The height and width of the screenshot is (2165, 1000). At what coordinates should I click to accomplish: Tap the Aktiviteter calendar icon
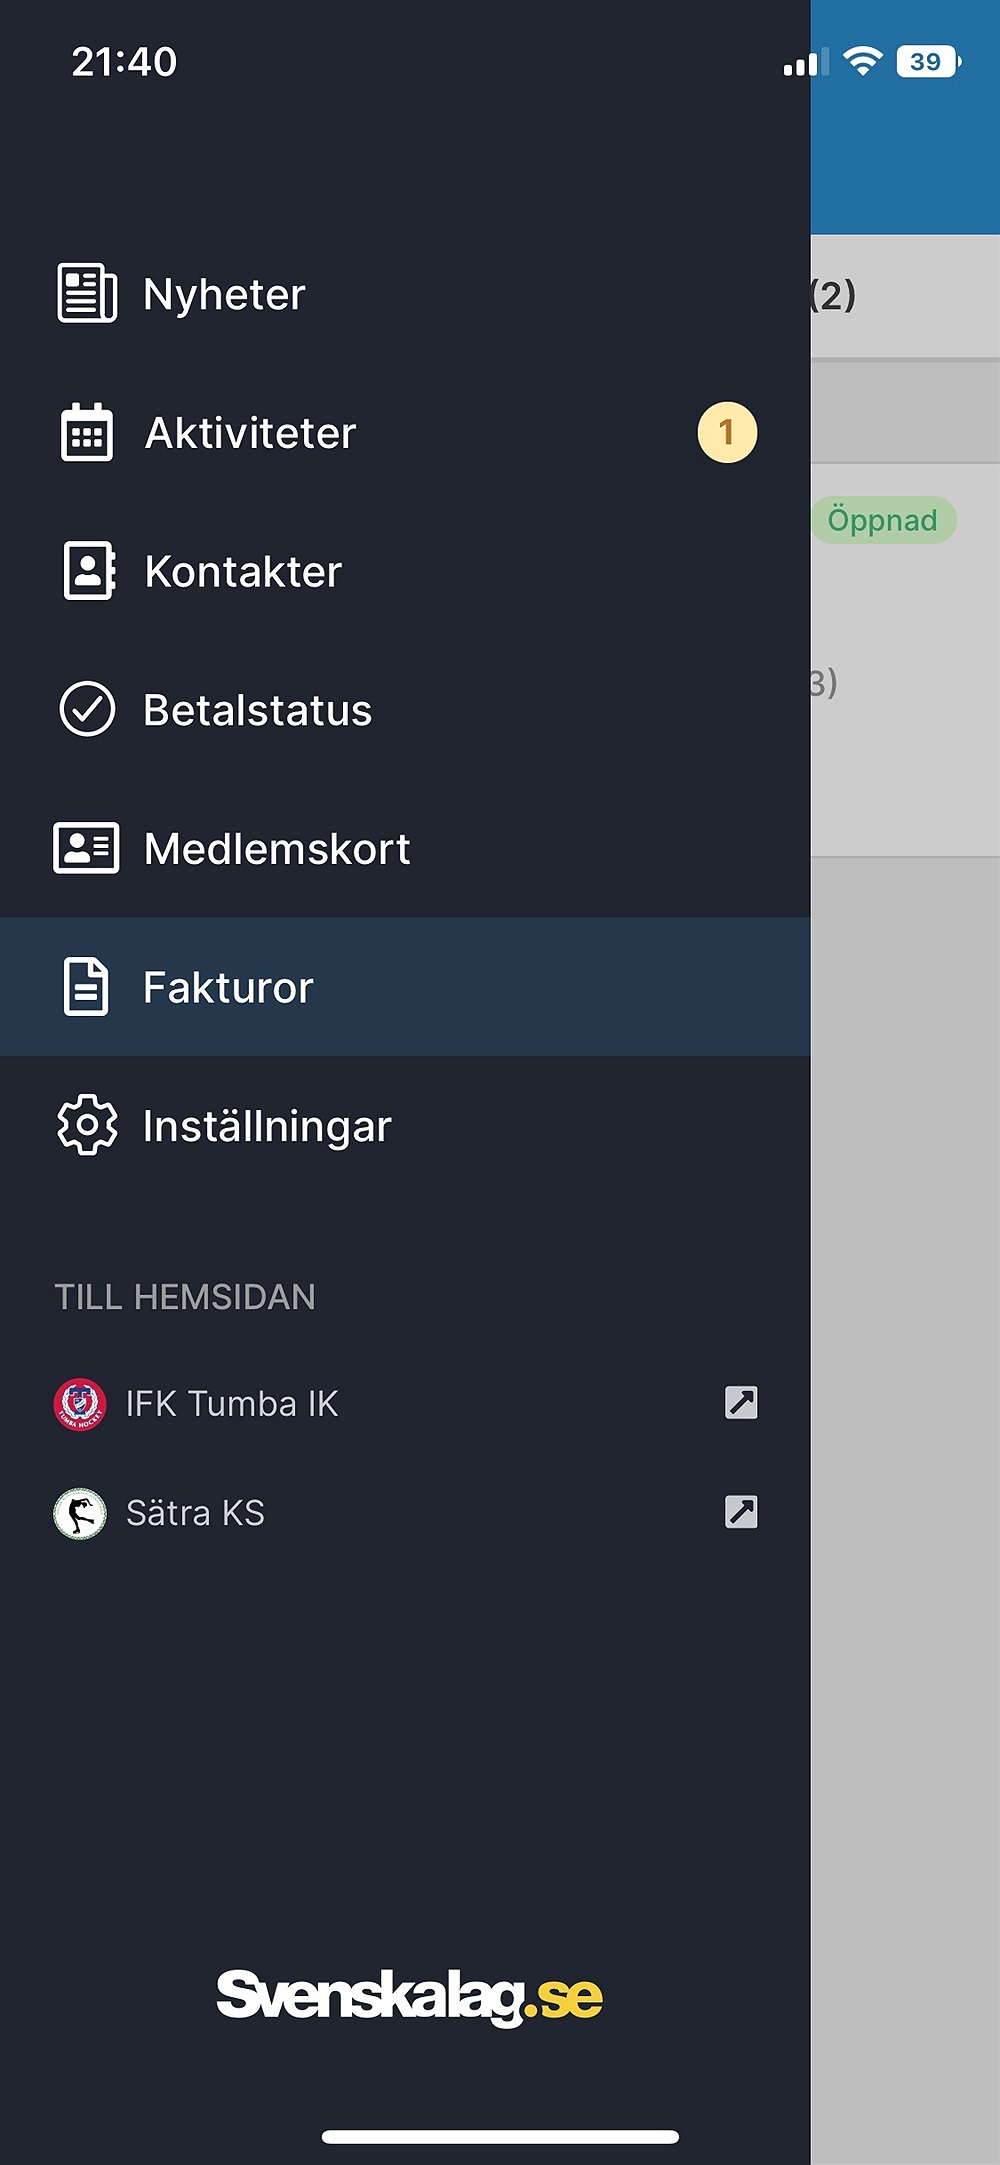87,432
